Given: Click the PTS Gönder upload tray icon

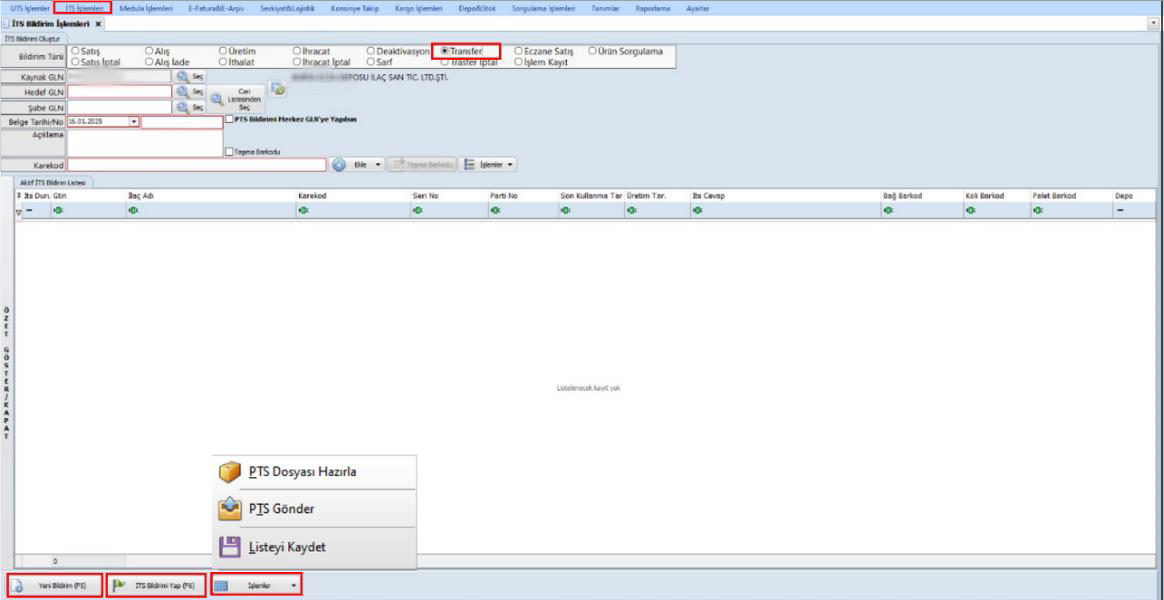Looking at the screenshot, I should (230, 509).
